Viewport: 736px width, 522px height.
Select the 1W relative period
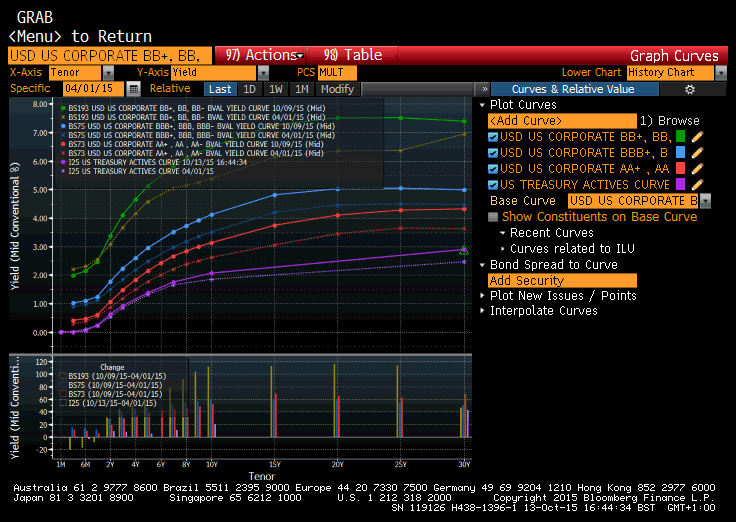[x=276, y=89]
